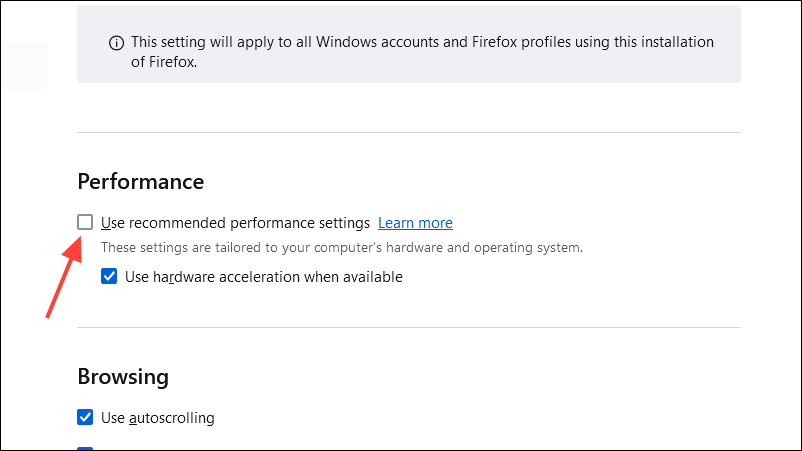Screen dimensions: 802x451
Task: Click the 'Use recommended performance settings' label text
Action: point(235,223)
